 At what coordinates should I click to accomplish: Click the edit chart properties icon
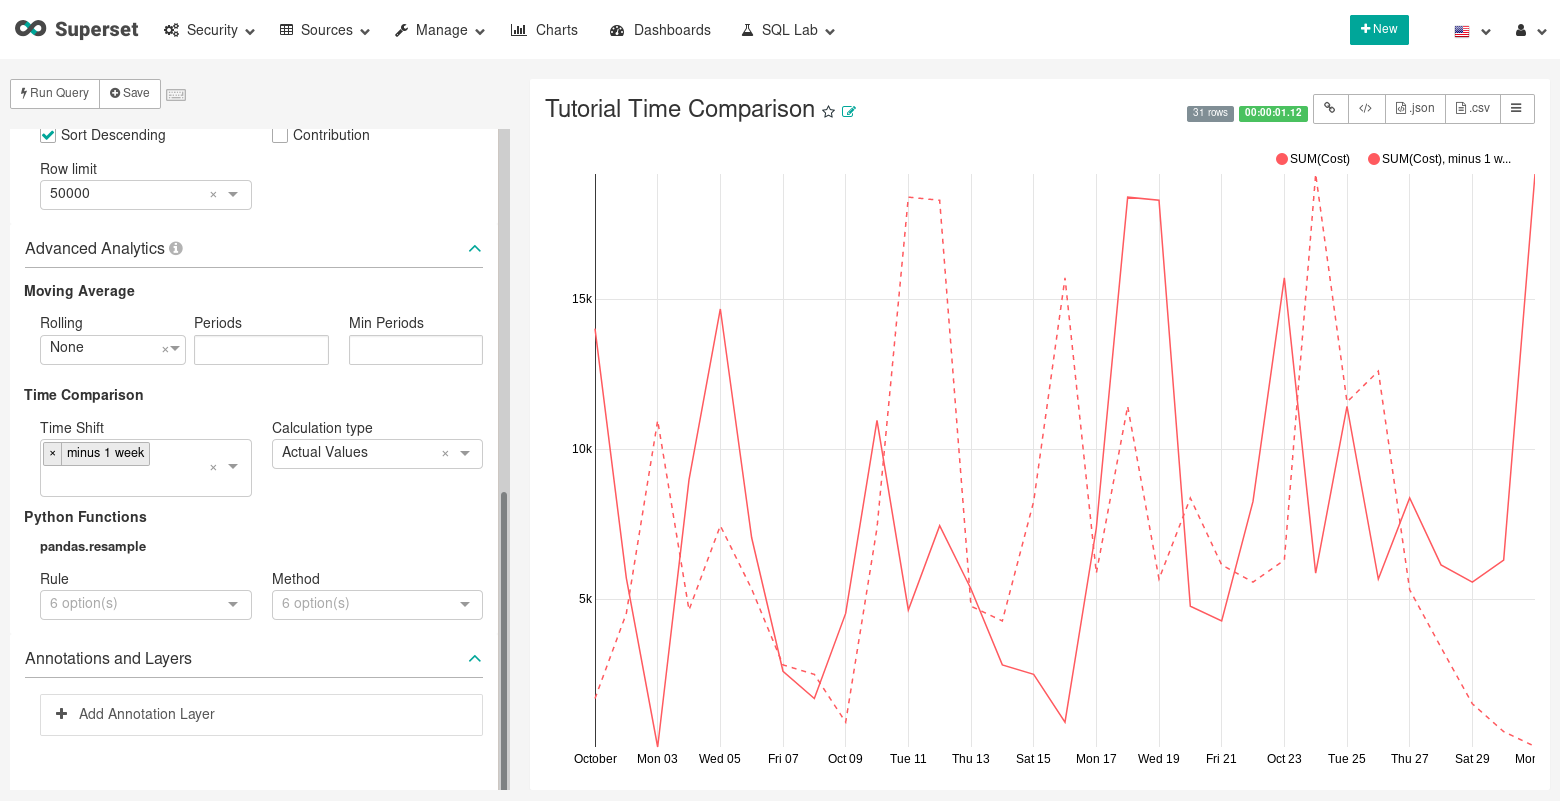click(849, 112)
